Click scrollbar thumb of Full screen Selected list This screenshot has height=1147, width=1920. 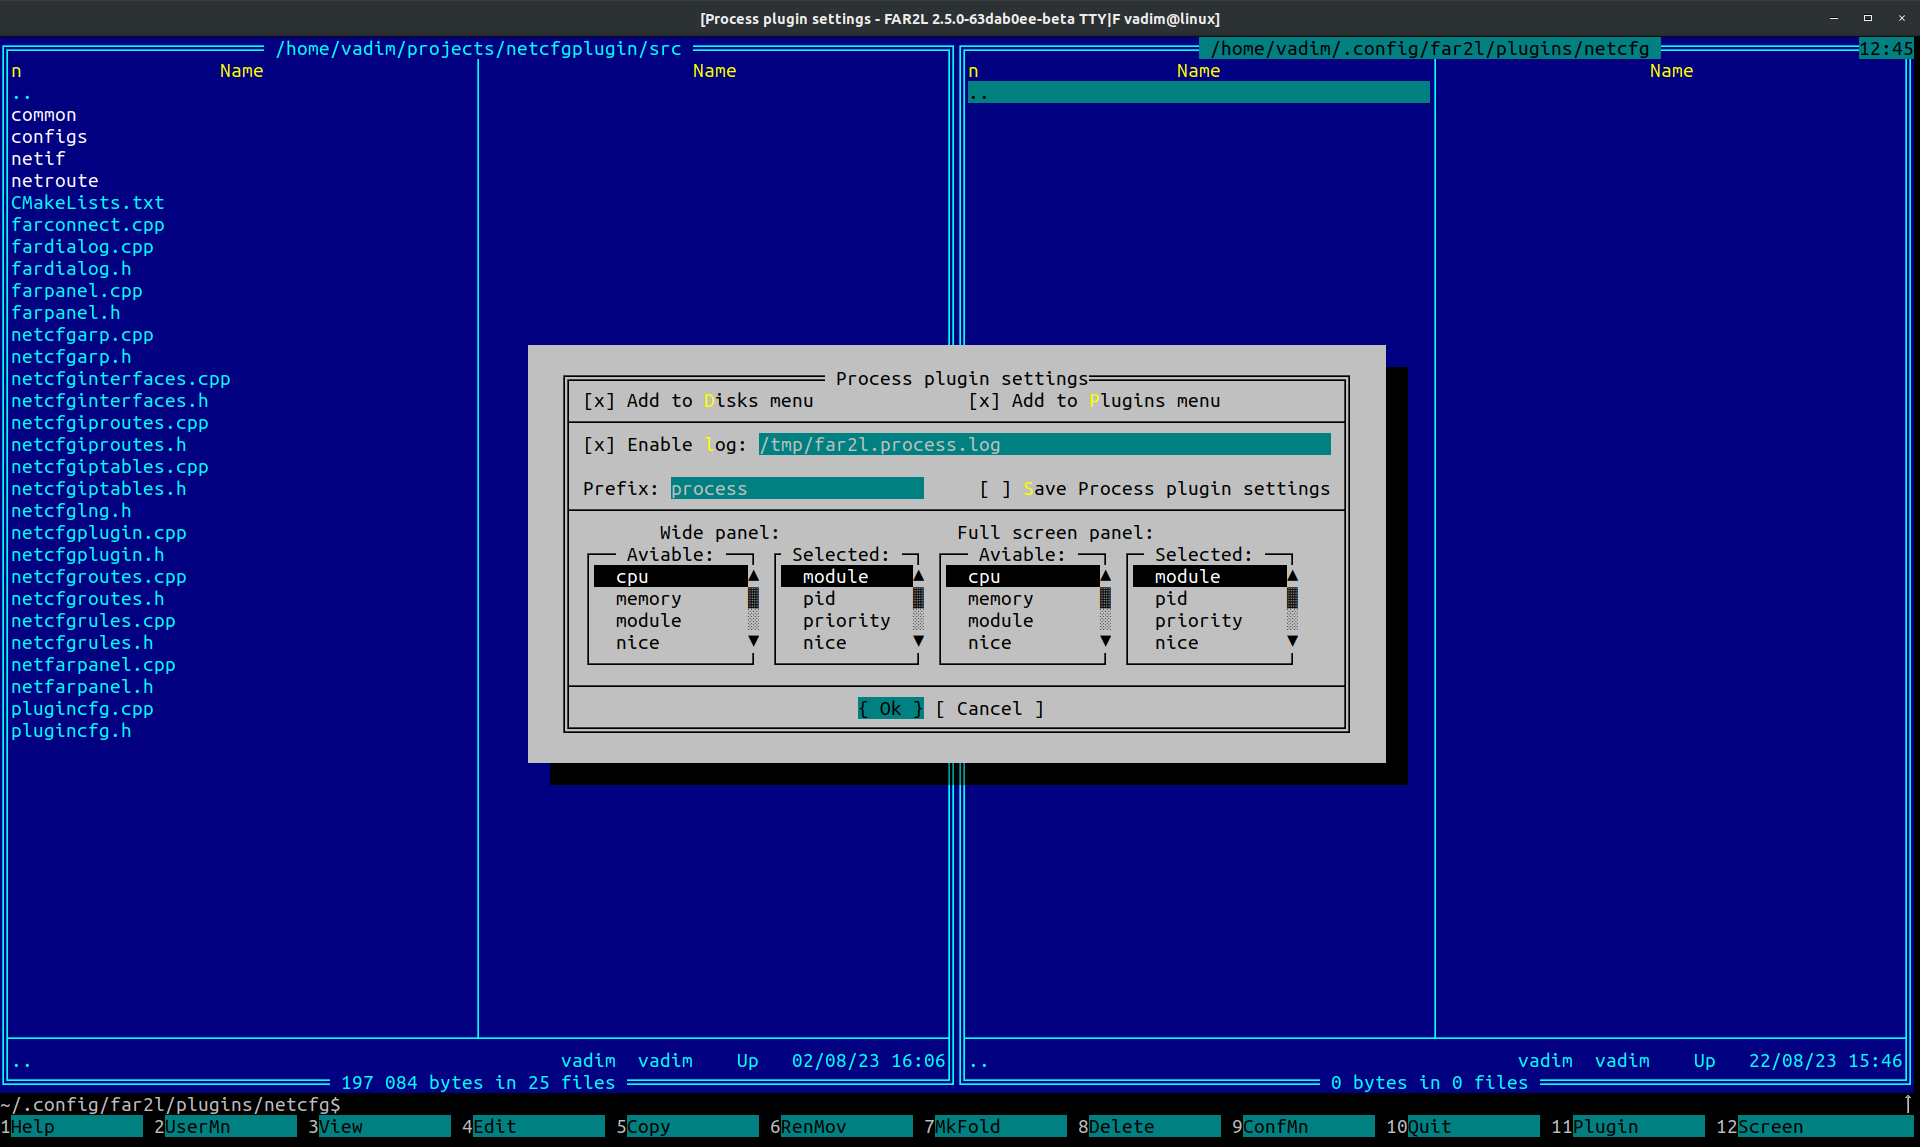(1292, 599)
